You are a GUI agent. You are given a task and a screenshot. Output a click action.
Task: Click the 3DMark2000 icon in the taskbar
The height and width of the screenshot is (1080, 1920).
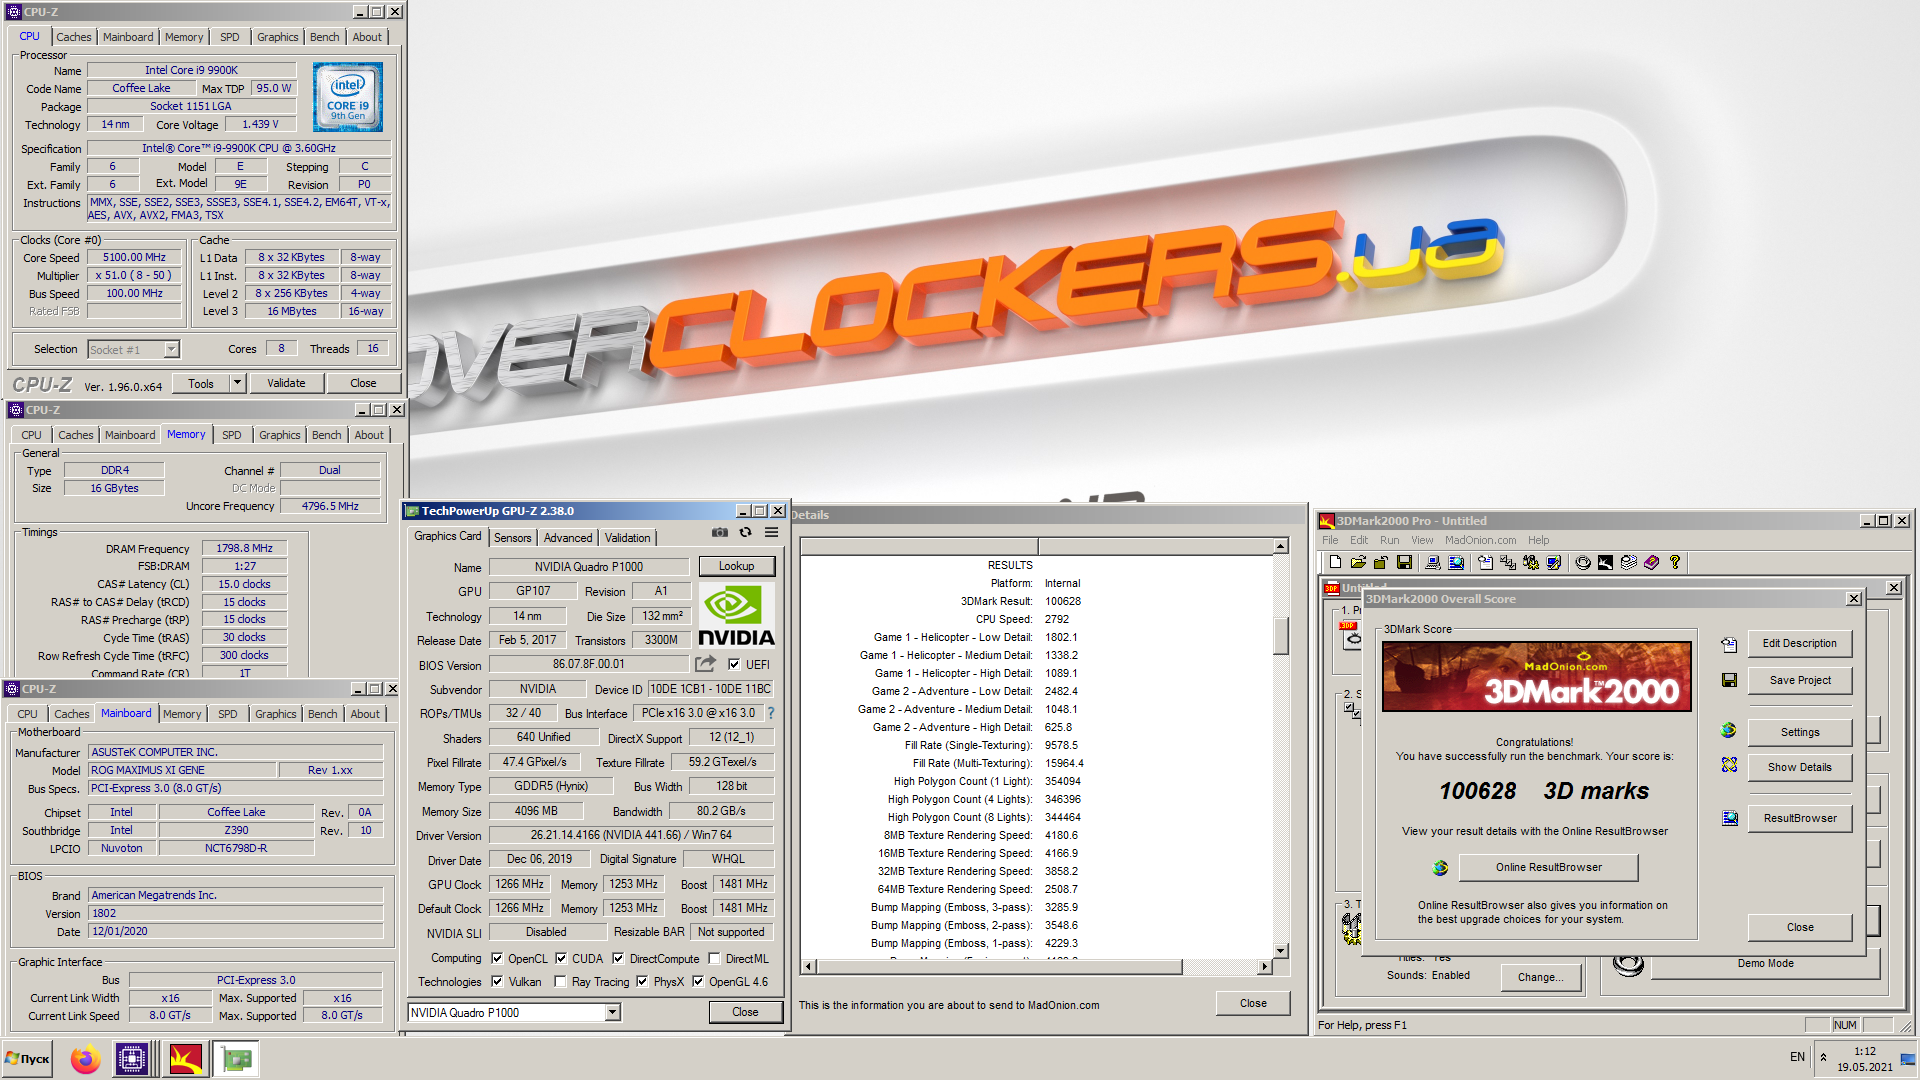(x=186, y=1059)
